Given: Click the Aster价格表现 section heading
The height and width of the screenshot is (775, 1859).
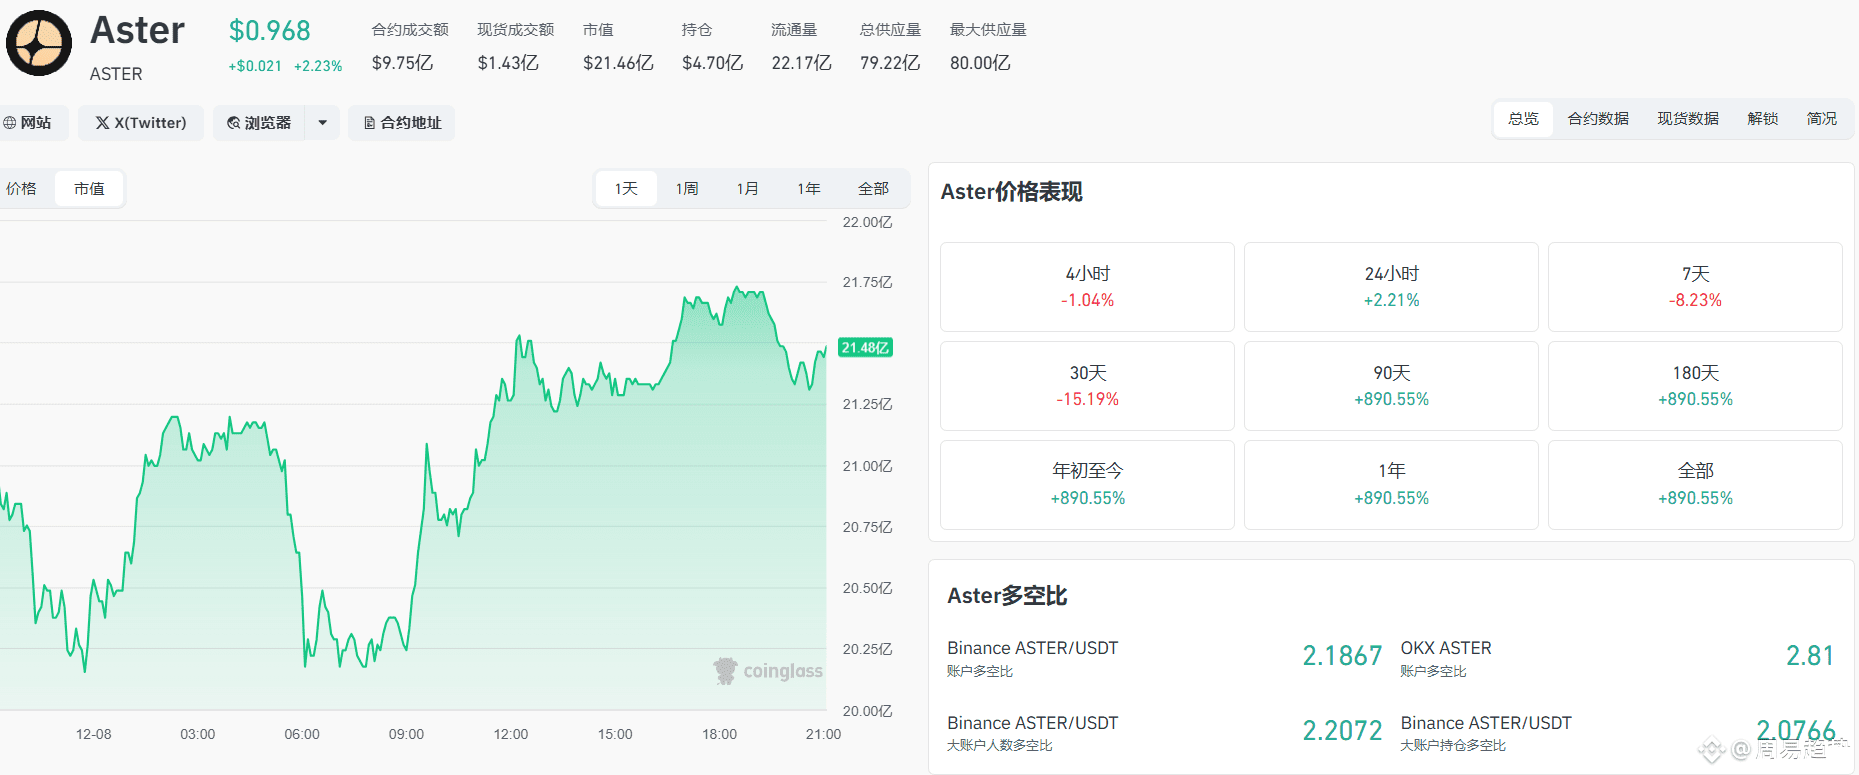Looking at the screenshot, I should click(x=1011, y=192).
